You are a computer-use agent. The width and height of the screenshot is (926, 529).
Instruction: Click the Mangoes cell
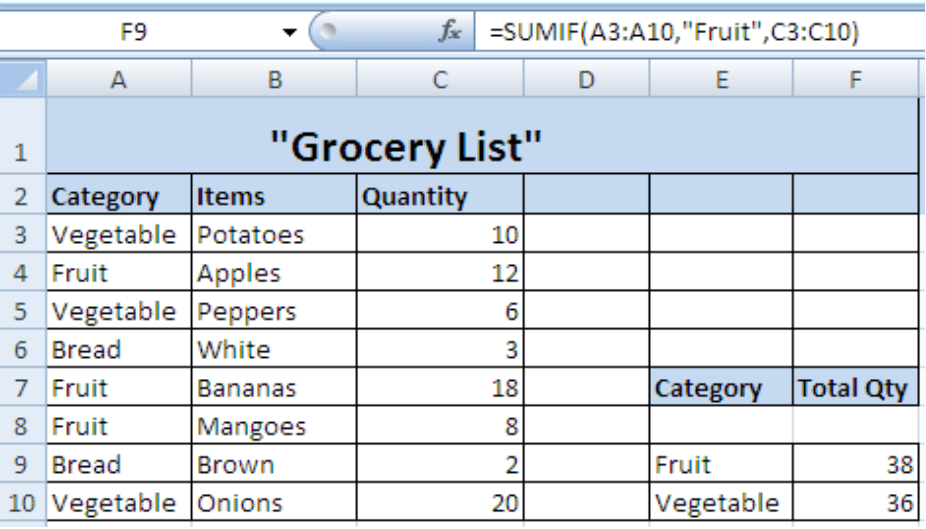point(274,427)
